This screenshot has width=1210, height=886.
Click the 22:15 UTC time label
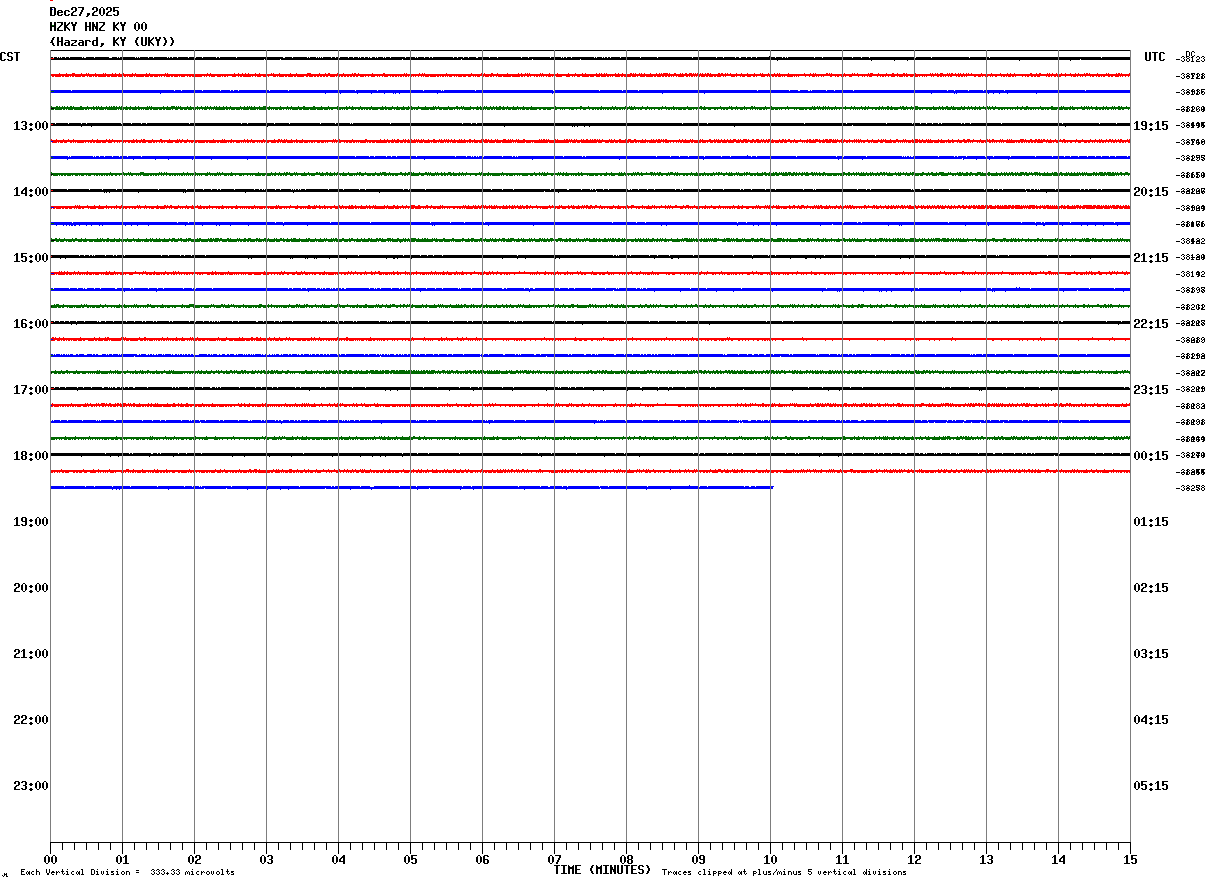(1150, 324)
